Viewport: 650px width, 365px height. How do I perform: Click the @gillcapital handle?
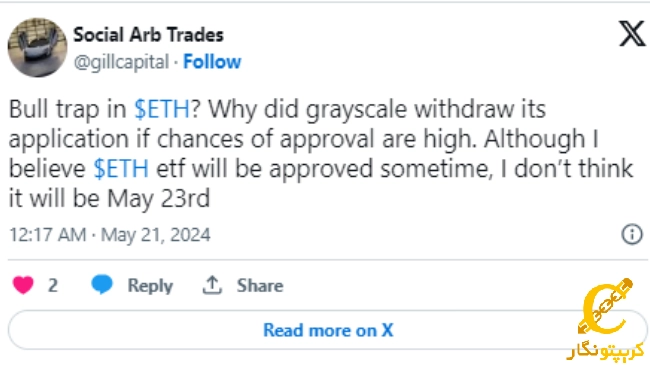coord(121,62)
